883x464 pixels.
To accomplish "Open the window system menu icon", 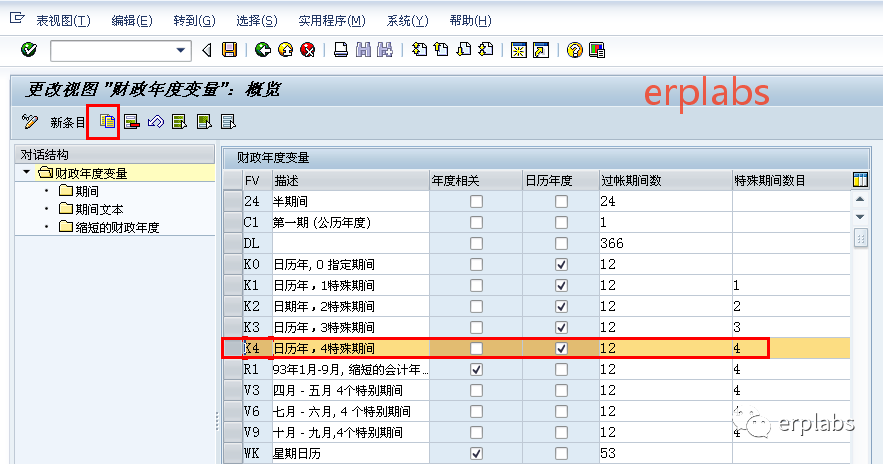I will [17, 18].
